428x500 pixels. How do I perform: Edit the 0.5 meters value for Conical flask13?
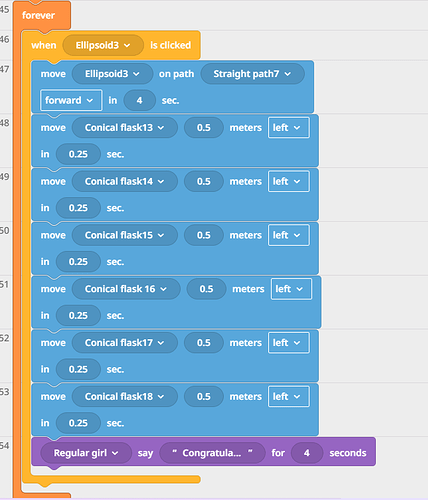204,127
